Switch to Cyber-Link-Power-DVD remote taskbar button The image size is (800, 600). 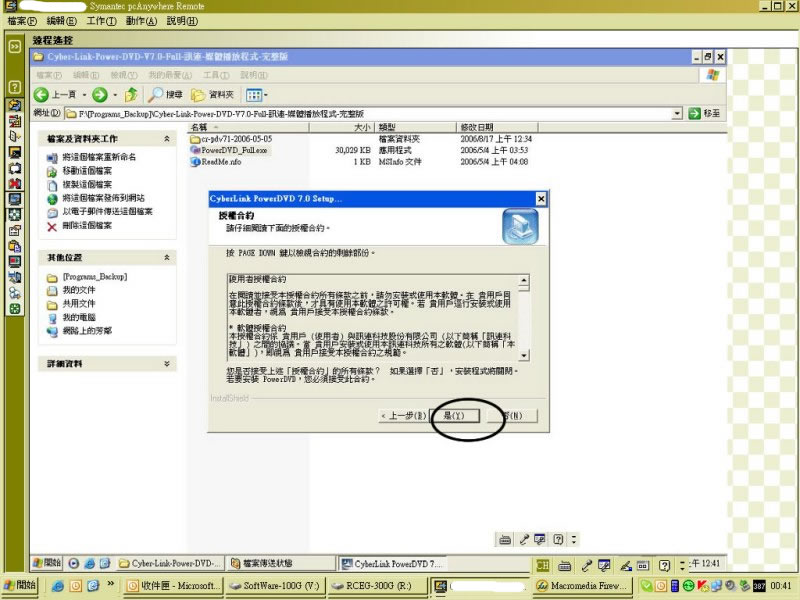click(170, 563)
